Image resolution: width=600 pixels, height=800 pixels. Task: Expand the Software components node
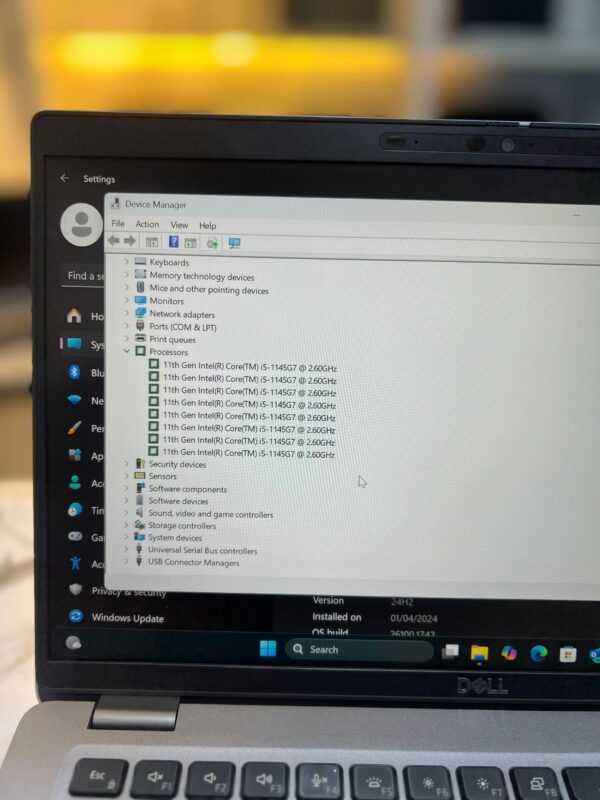(x=127, y=488)
